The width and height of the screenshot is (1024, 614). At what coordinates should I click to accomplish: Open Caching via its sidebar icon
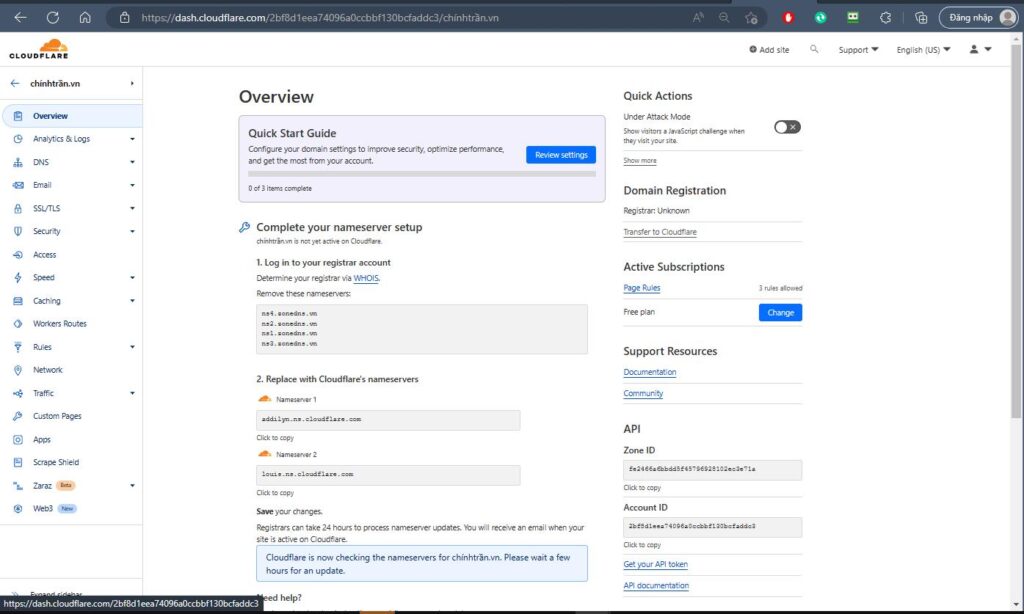click(20, 300)
